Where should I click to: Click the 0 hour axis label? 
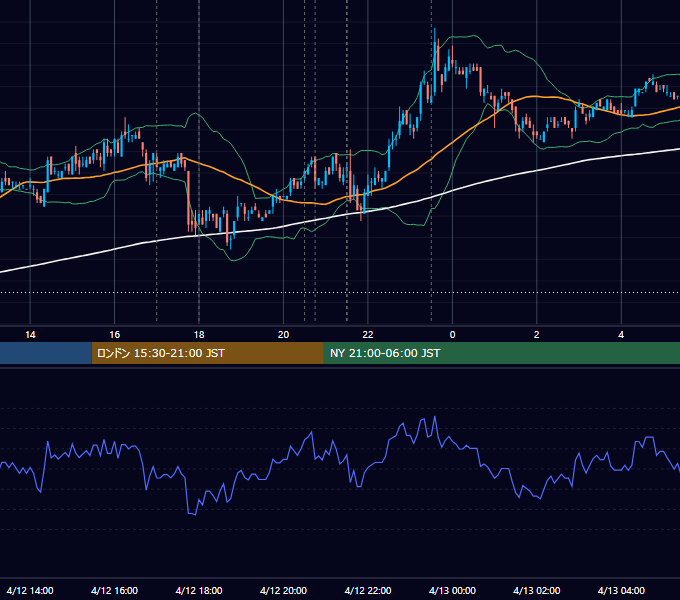[452, 335]
